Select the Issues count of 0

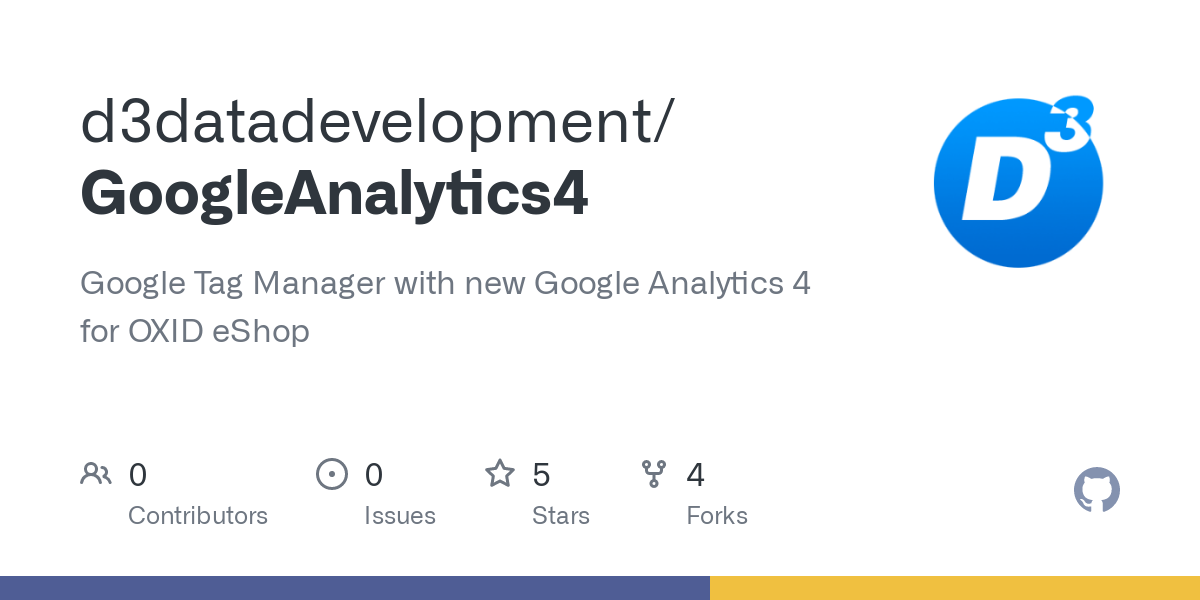(x=374, y=475)
